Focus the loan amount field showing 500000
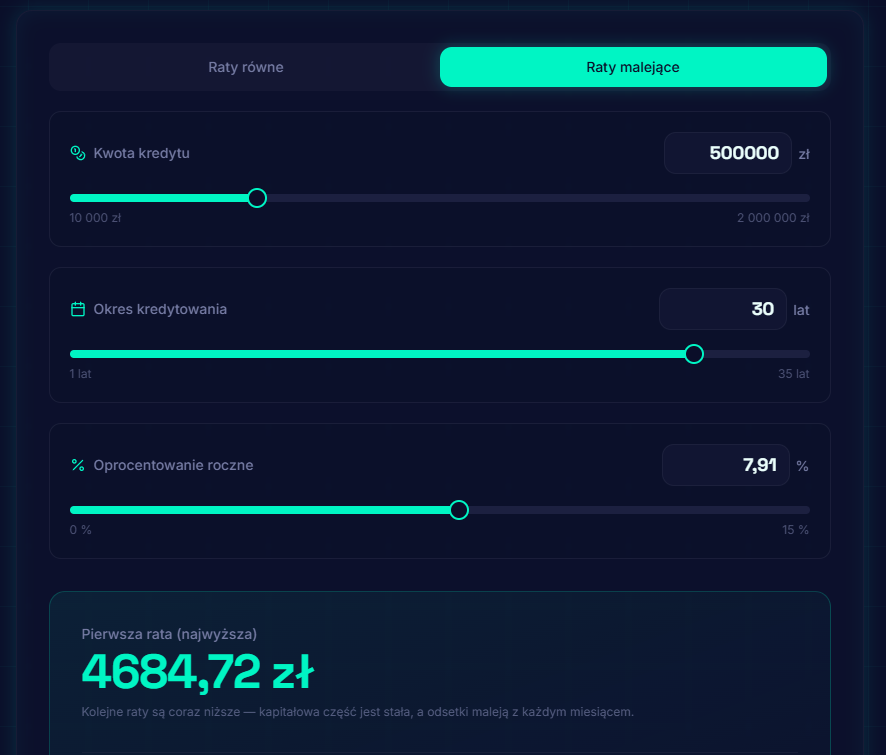Screen dimensions: 886x755 727,153
